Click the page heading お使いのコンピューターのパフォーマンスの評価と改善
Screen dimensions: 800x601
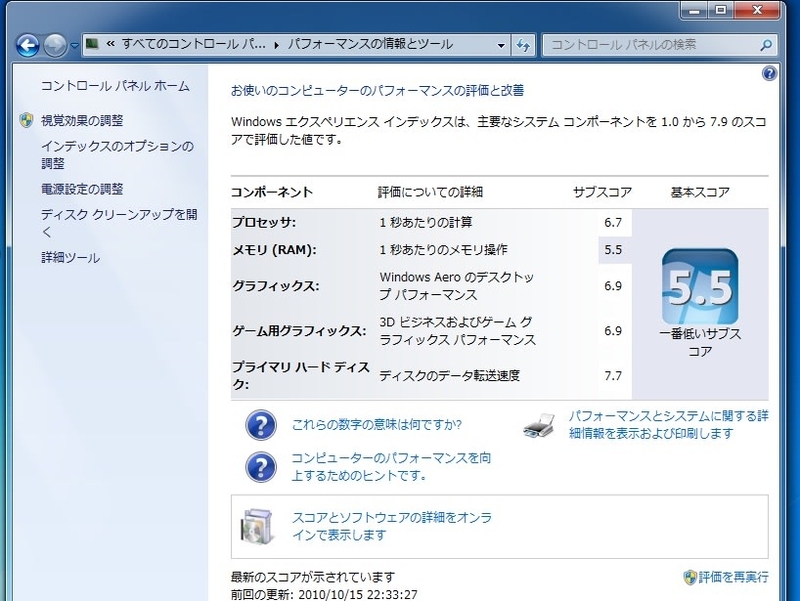tap(378, 91)
